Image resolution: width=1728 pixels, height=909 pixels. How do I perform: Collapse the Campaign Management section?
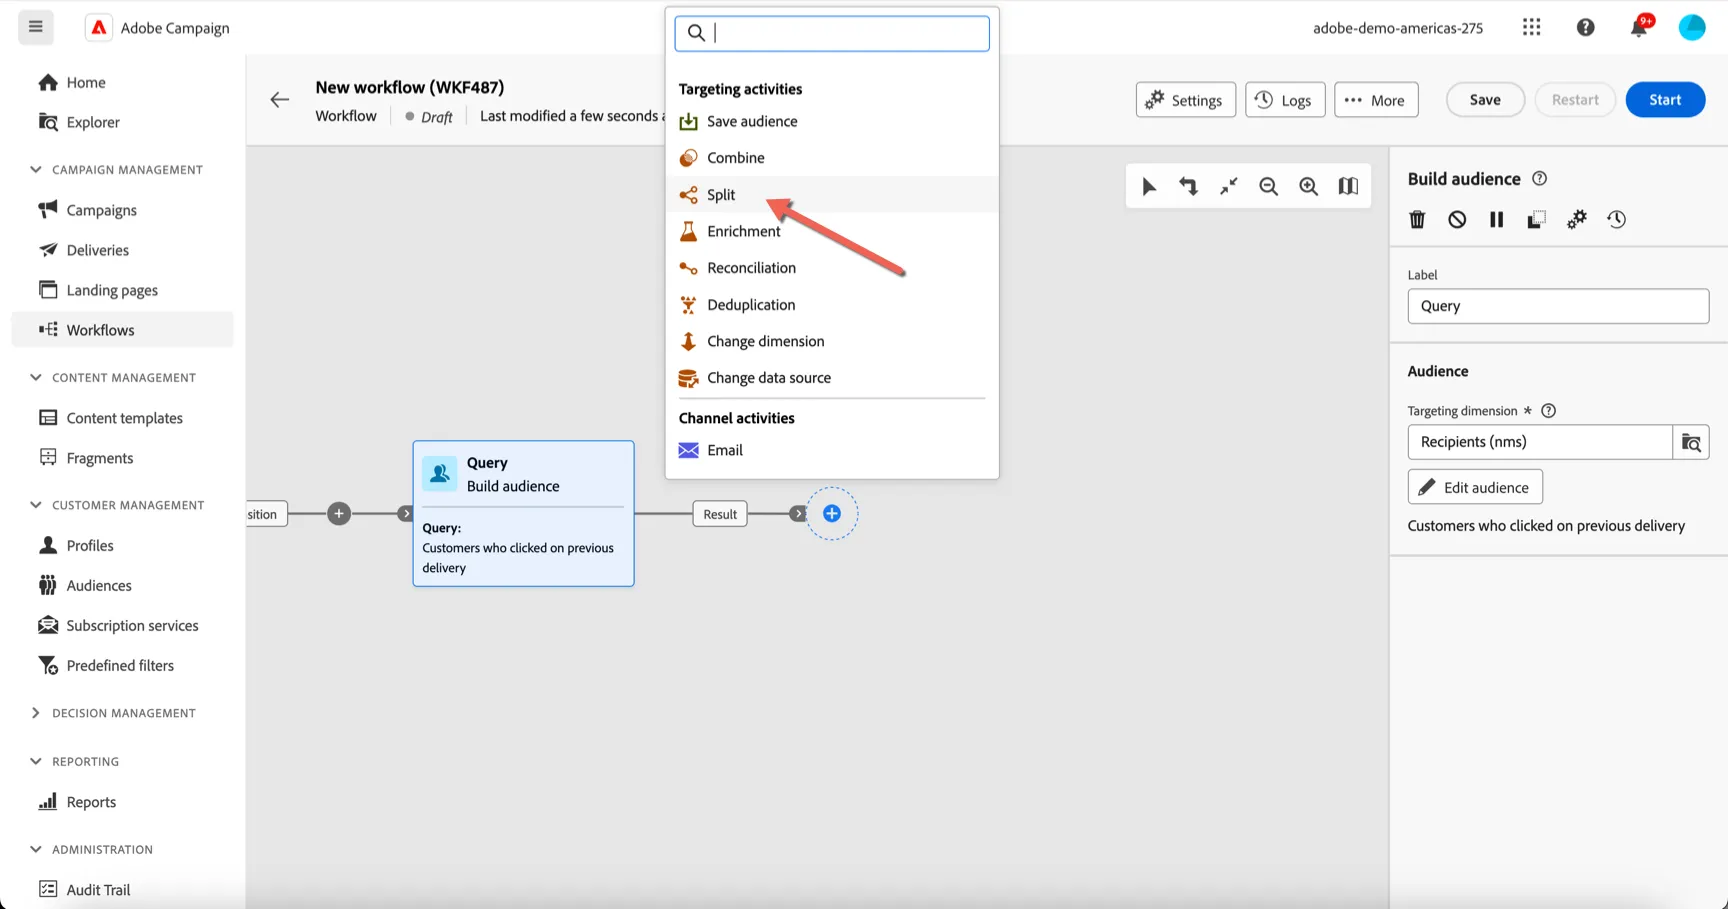point(36,170)
